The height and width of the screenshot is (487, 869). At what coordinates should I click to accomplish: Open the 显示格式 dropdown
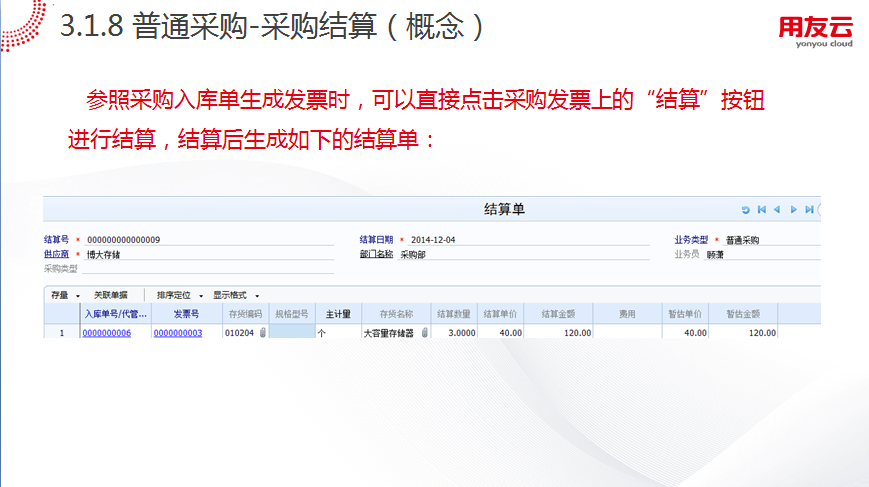[236, 295]
